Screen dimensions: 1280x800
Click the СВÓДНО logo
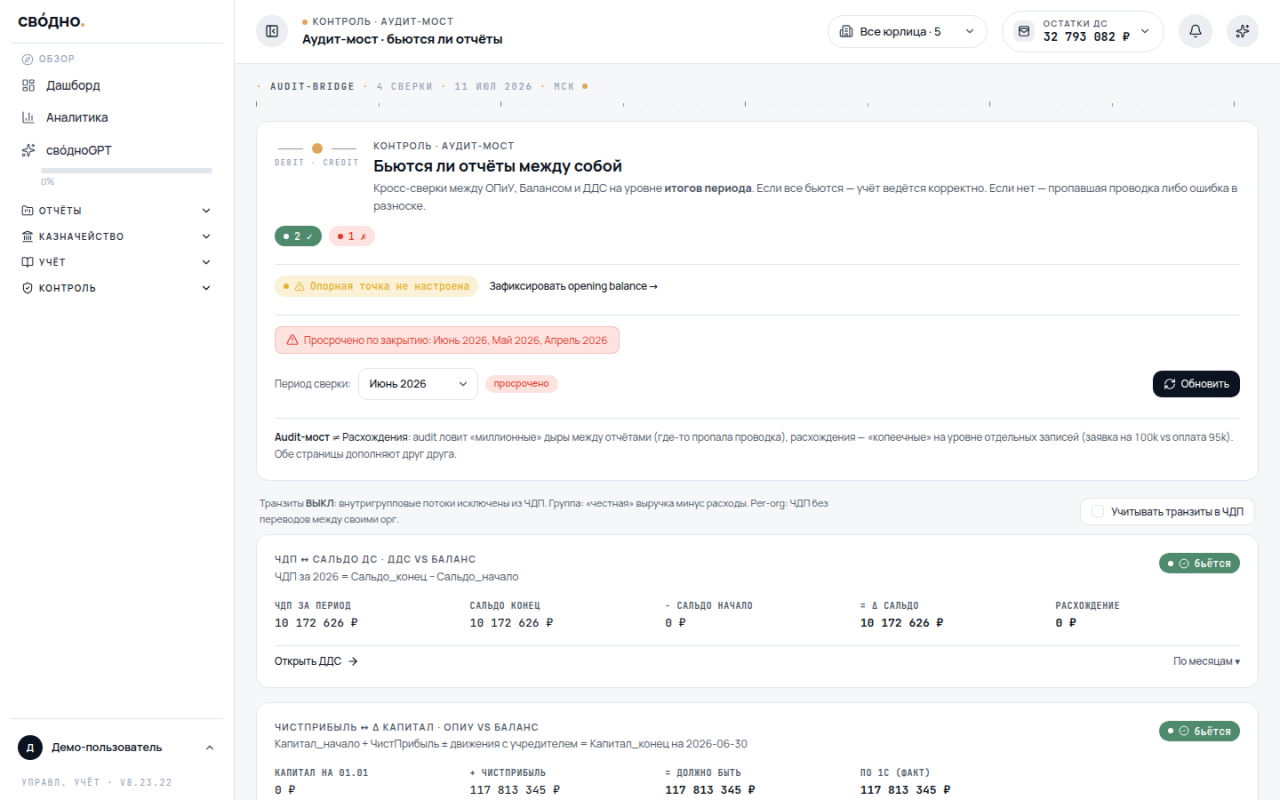click(x=51, y=21)
